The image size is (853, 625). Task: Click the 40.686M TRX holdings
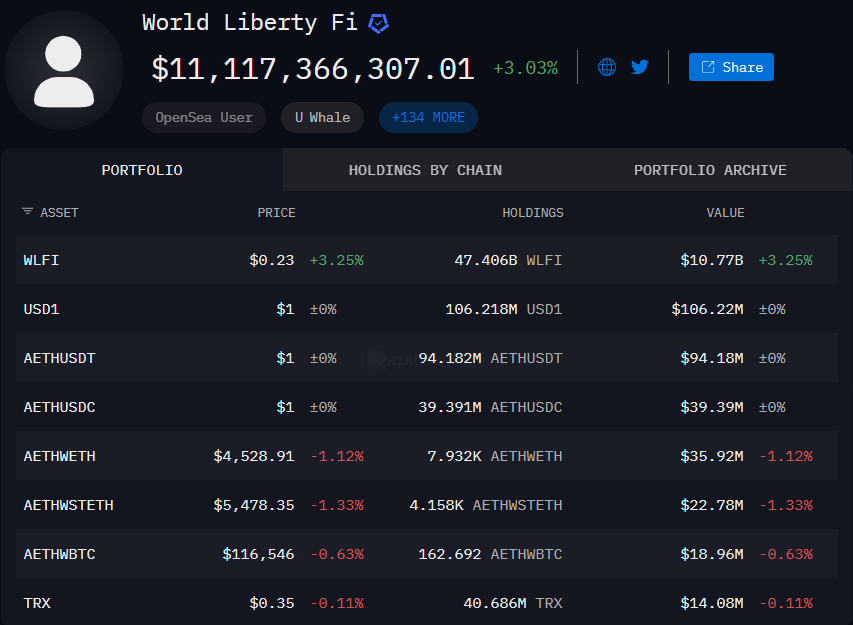[x=512, y=603]
